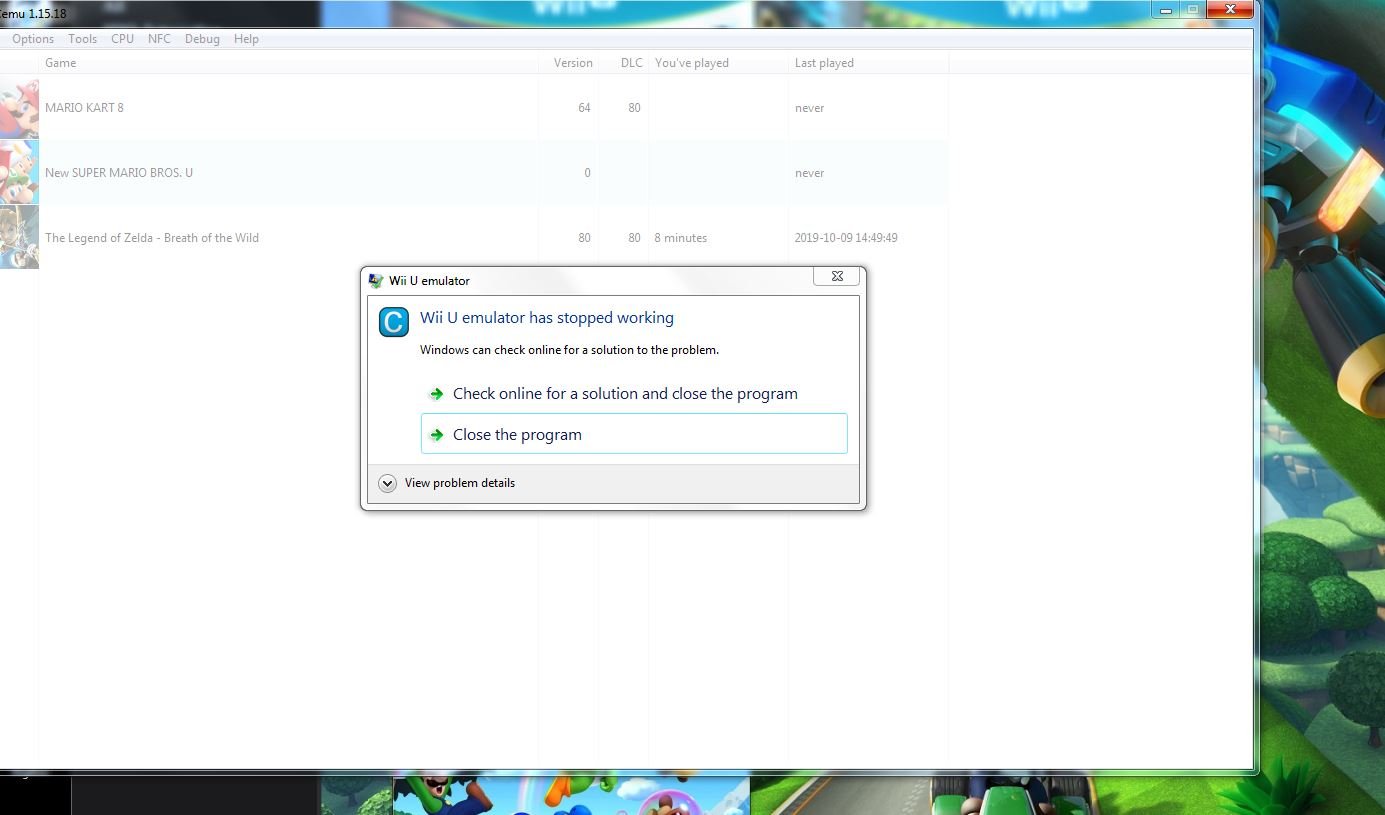Close the Cemu main window
This screenshot has height=815, width=1385.
pos(1229,9)
